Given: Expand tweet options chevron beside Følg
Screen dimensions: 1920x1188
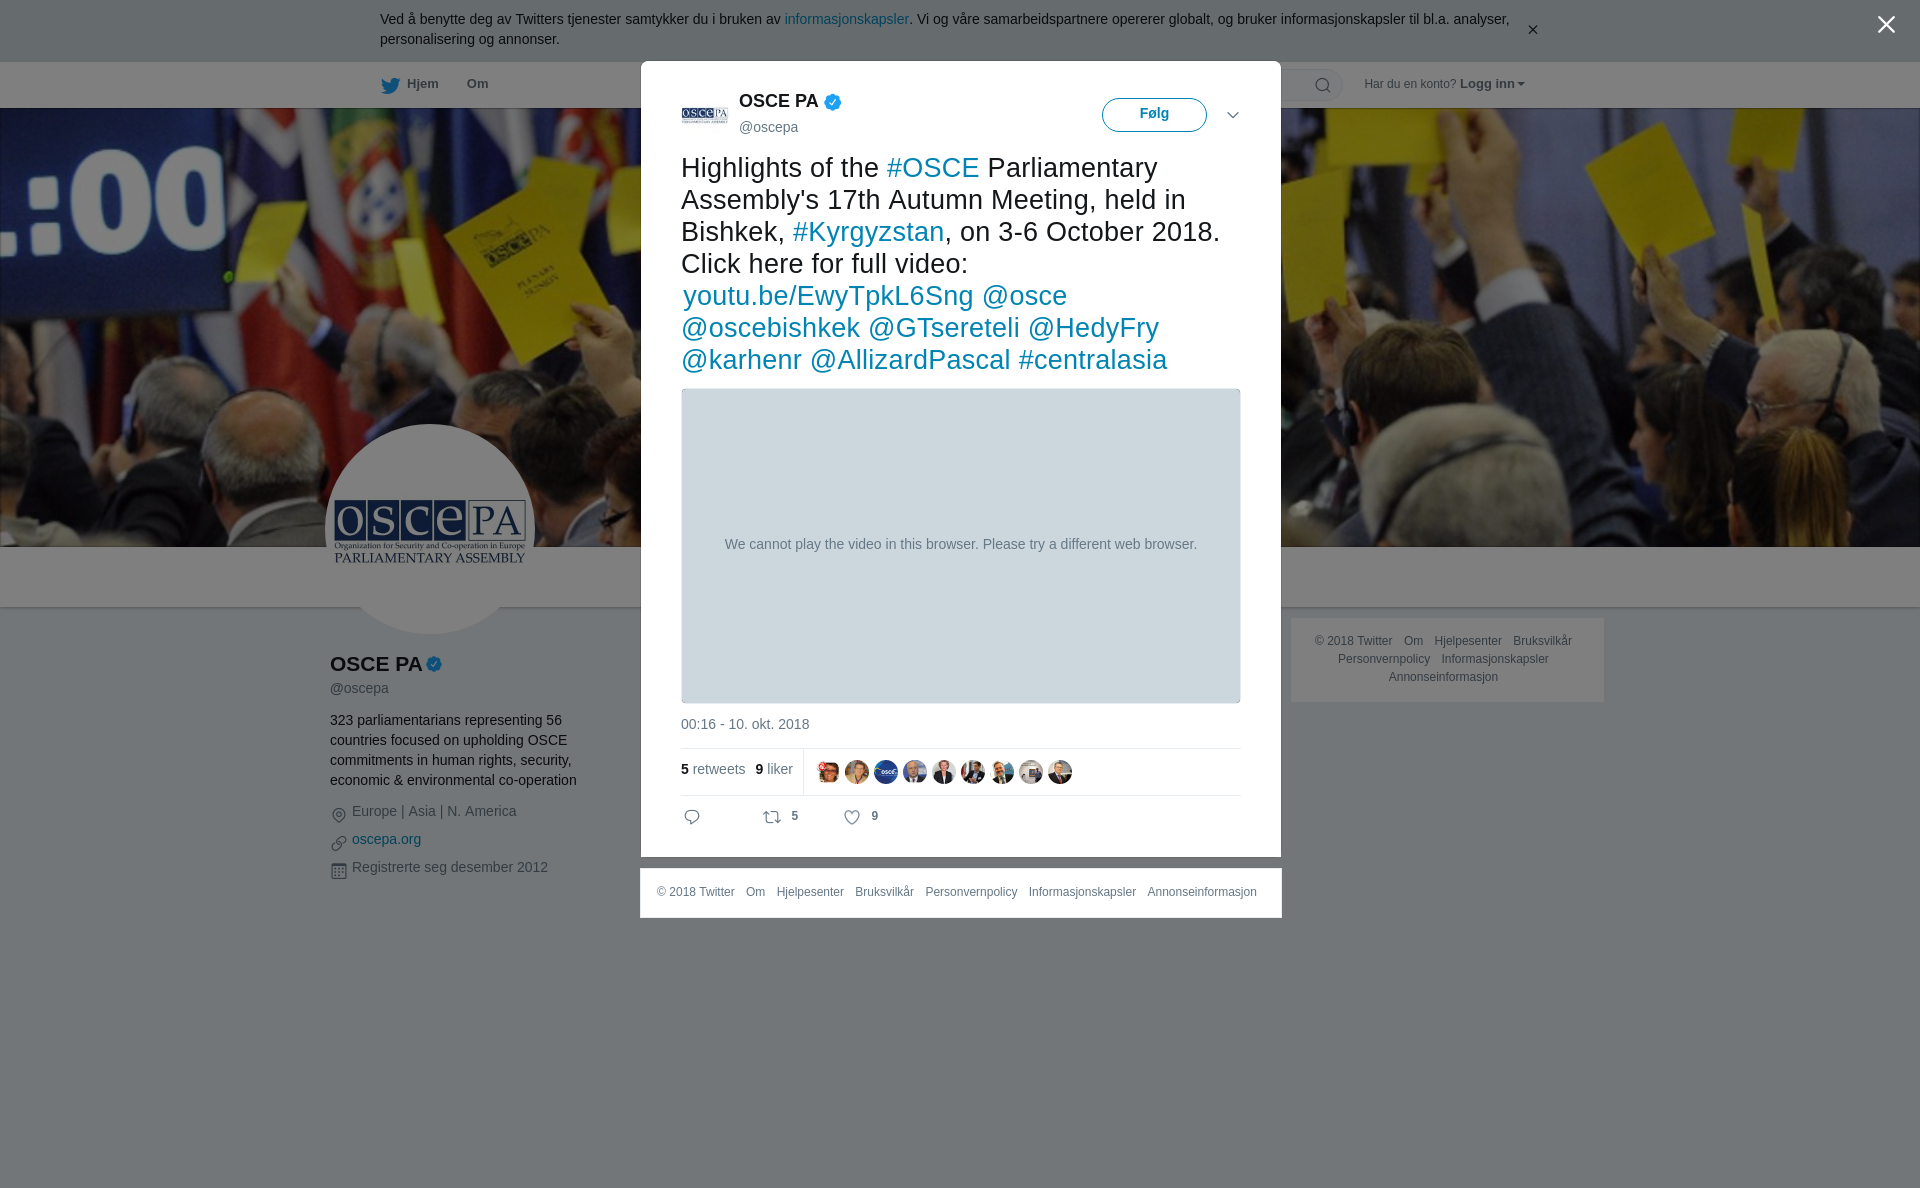Looking at the screenshot, I should pos(1233,115).
